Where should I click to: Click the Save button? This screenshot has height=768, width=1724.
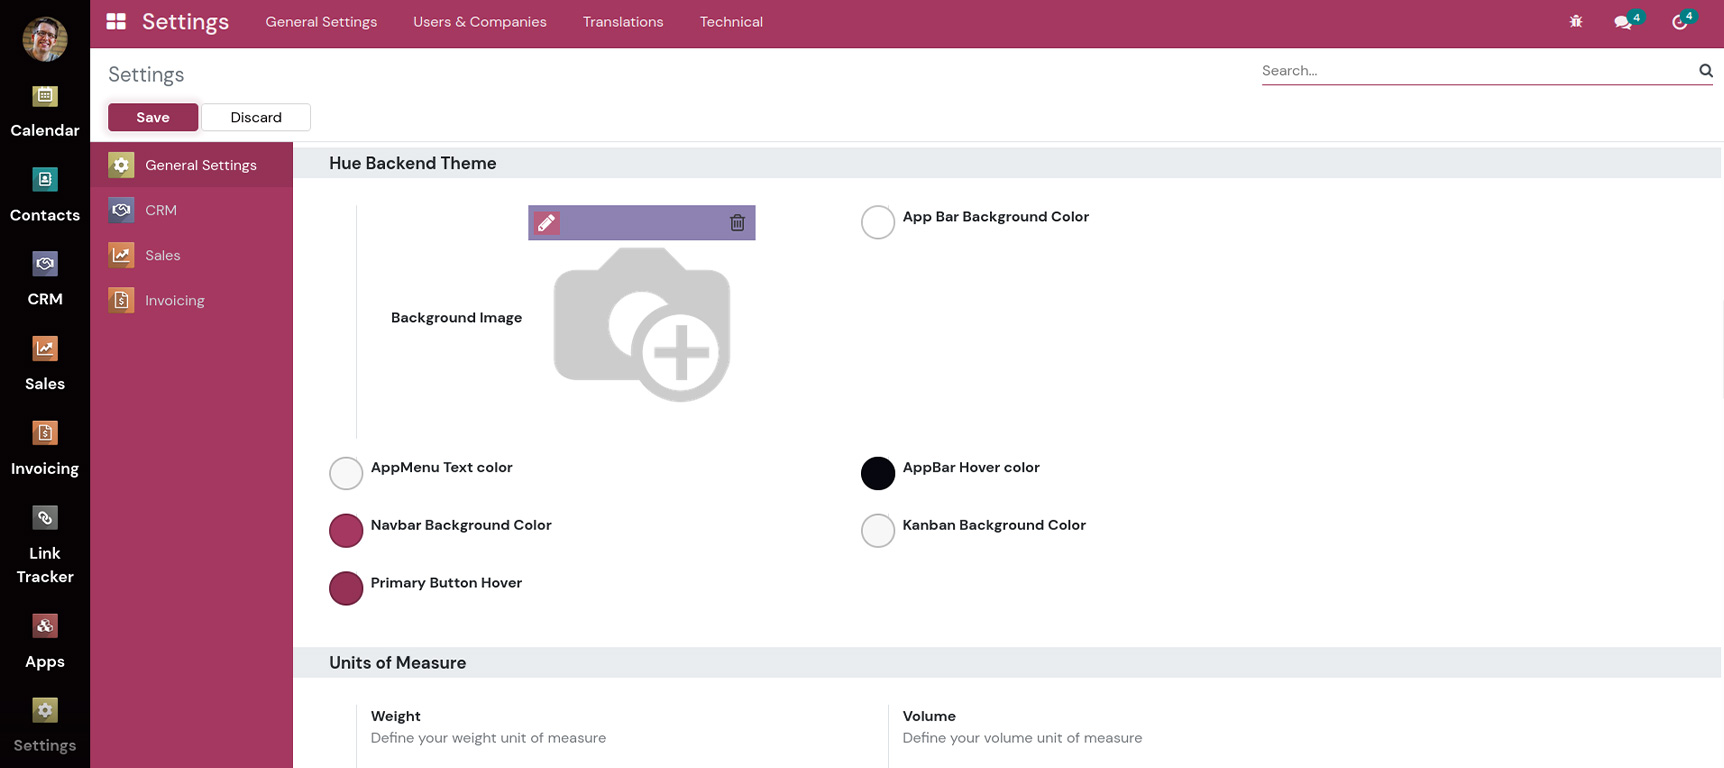[x=153, y=117]
